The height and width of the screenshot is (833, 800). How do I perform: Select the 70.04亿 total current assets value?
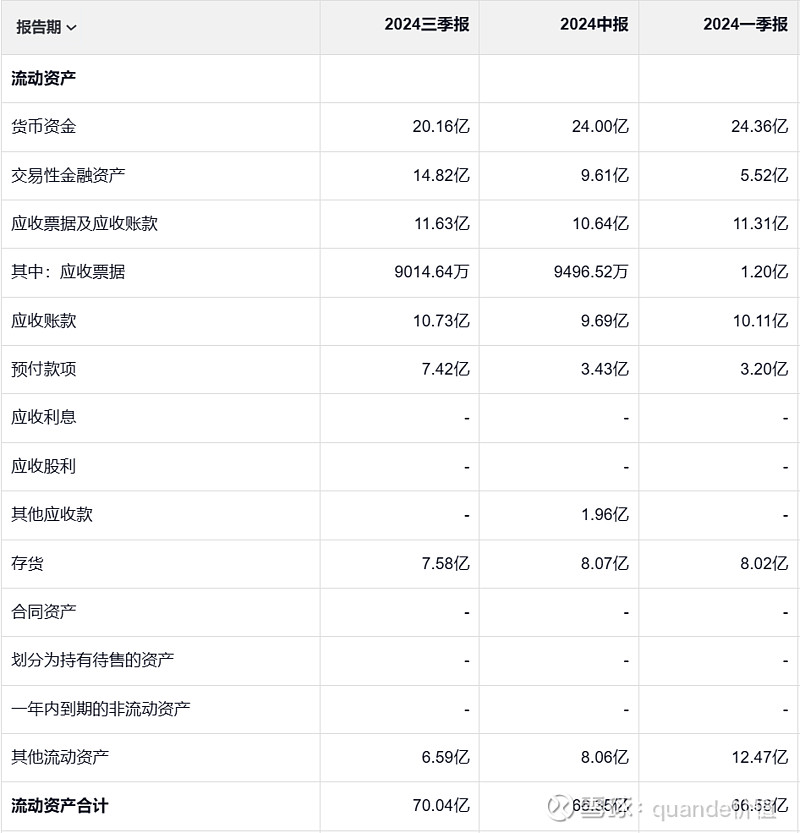(x=441, y=806)
